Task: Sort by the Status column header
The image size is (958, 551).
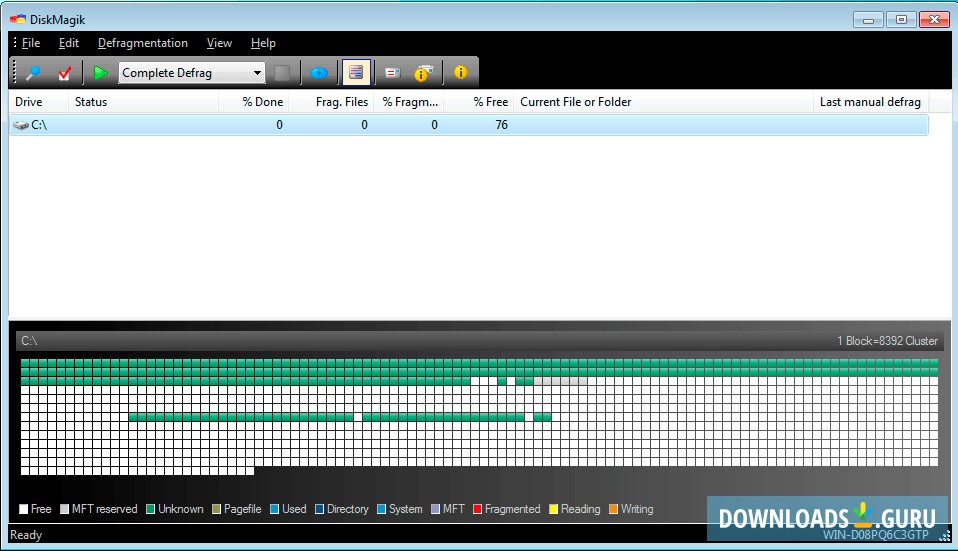Action: 144,102
